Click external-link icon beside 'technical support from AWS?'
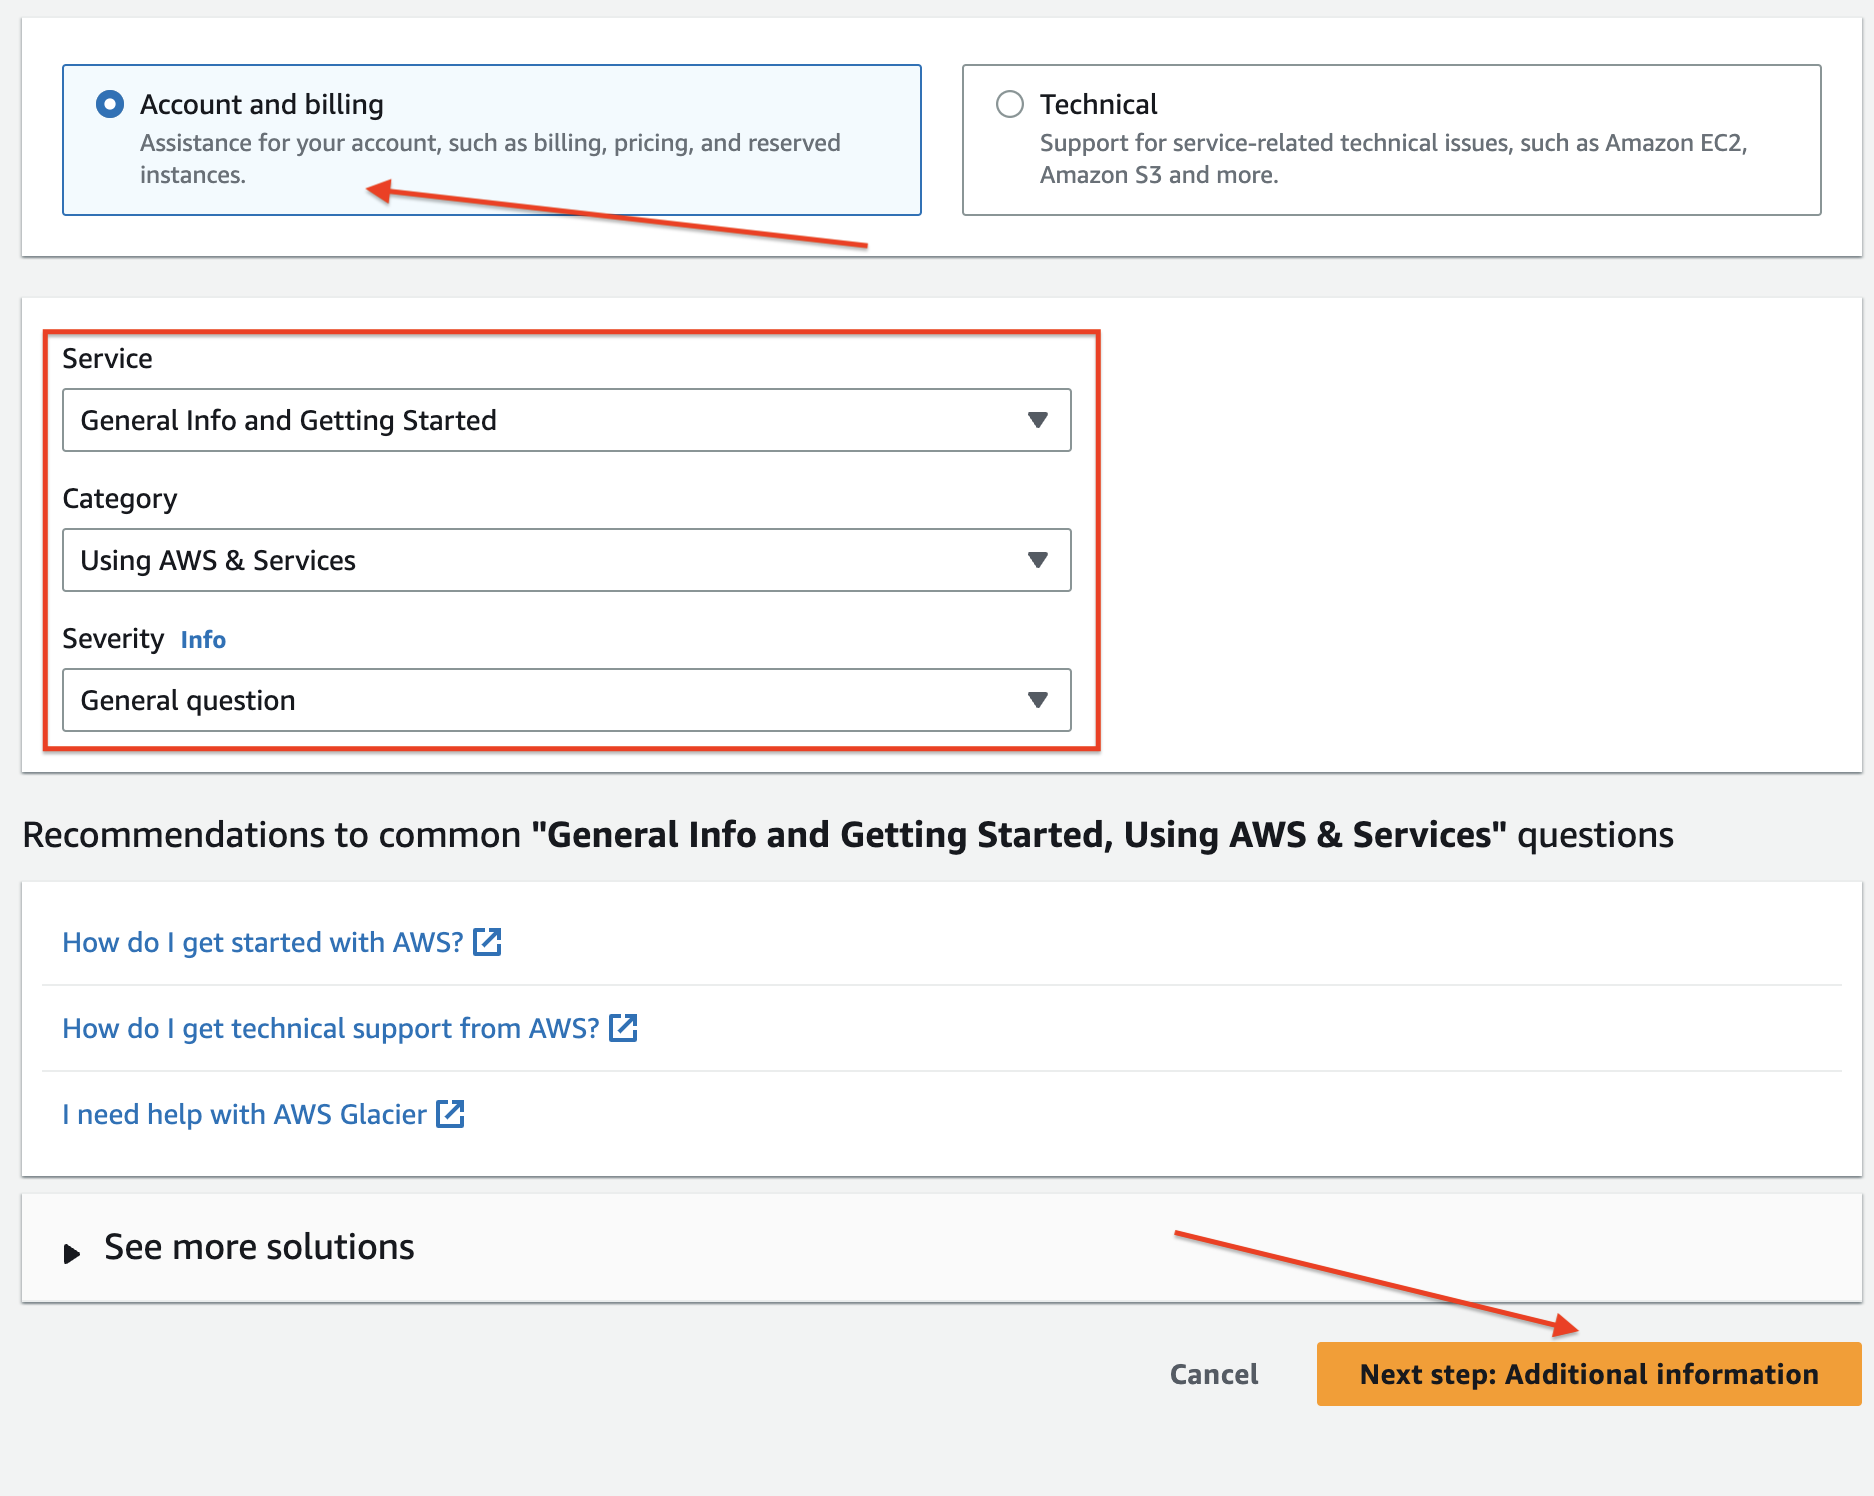 tap(623, 1028)
